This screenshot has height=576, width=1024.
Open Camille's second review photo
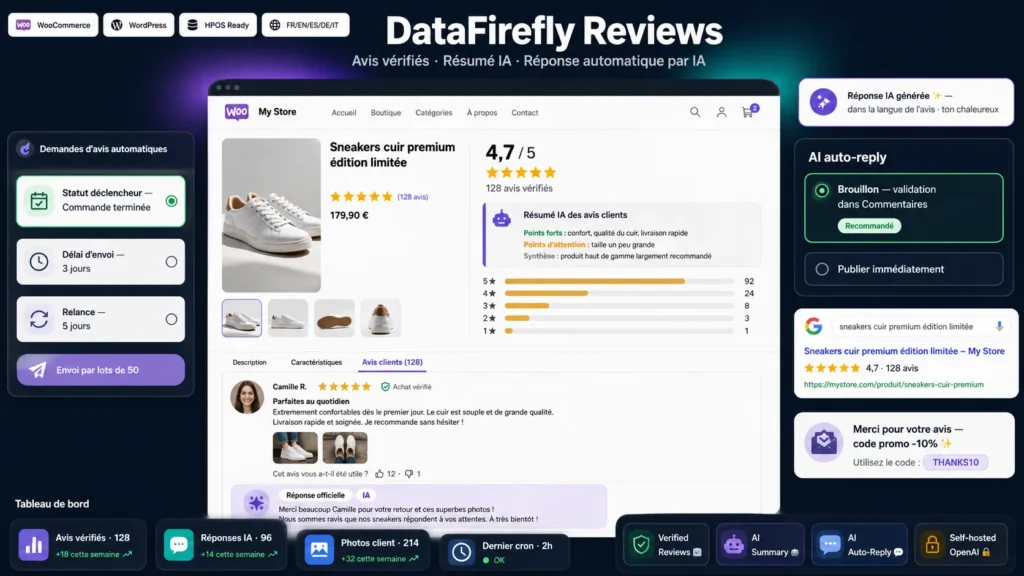[x=345, y=447]
